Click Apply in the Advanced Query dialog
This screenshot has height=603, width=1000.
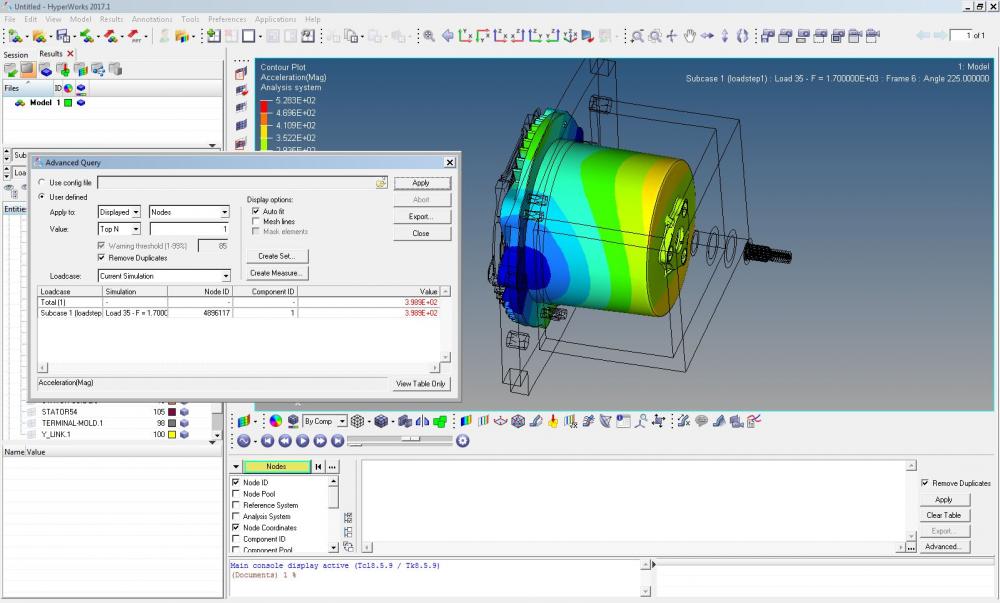tap(422, 183)
